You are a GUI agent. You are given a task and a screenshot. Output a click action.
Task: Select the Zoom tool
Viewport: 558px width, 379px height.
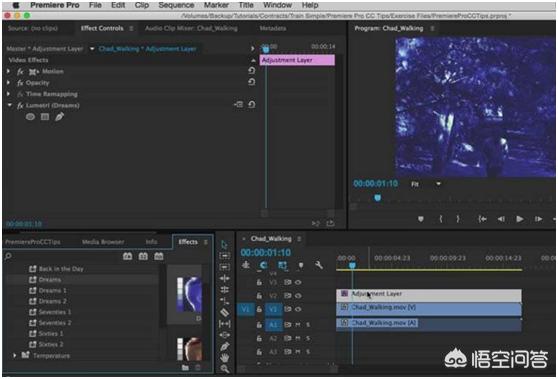pyautogui.click(x=225, y=368)
